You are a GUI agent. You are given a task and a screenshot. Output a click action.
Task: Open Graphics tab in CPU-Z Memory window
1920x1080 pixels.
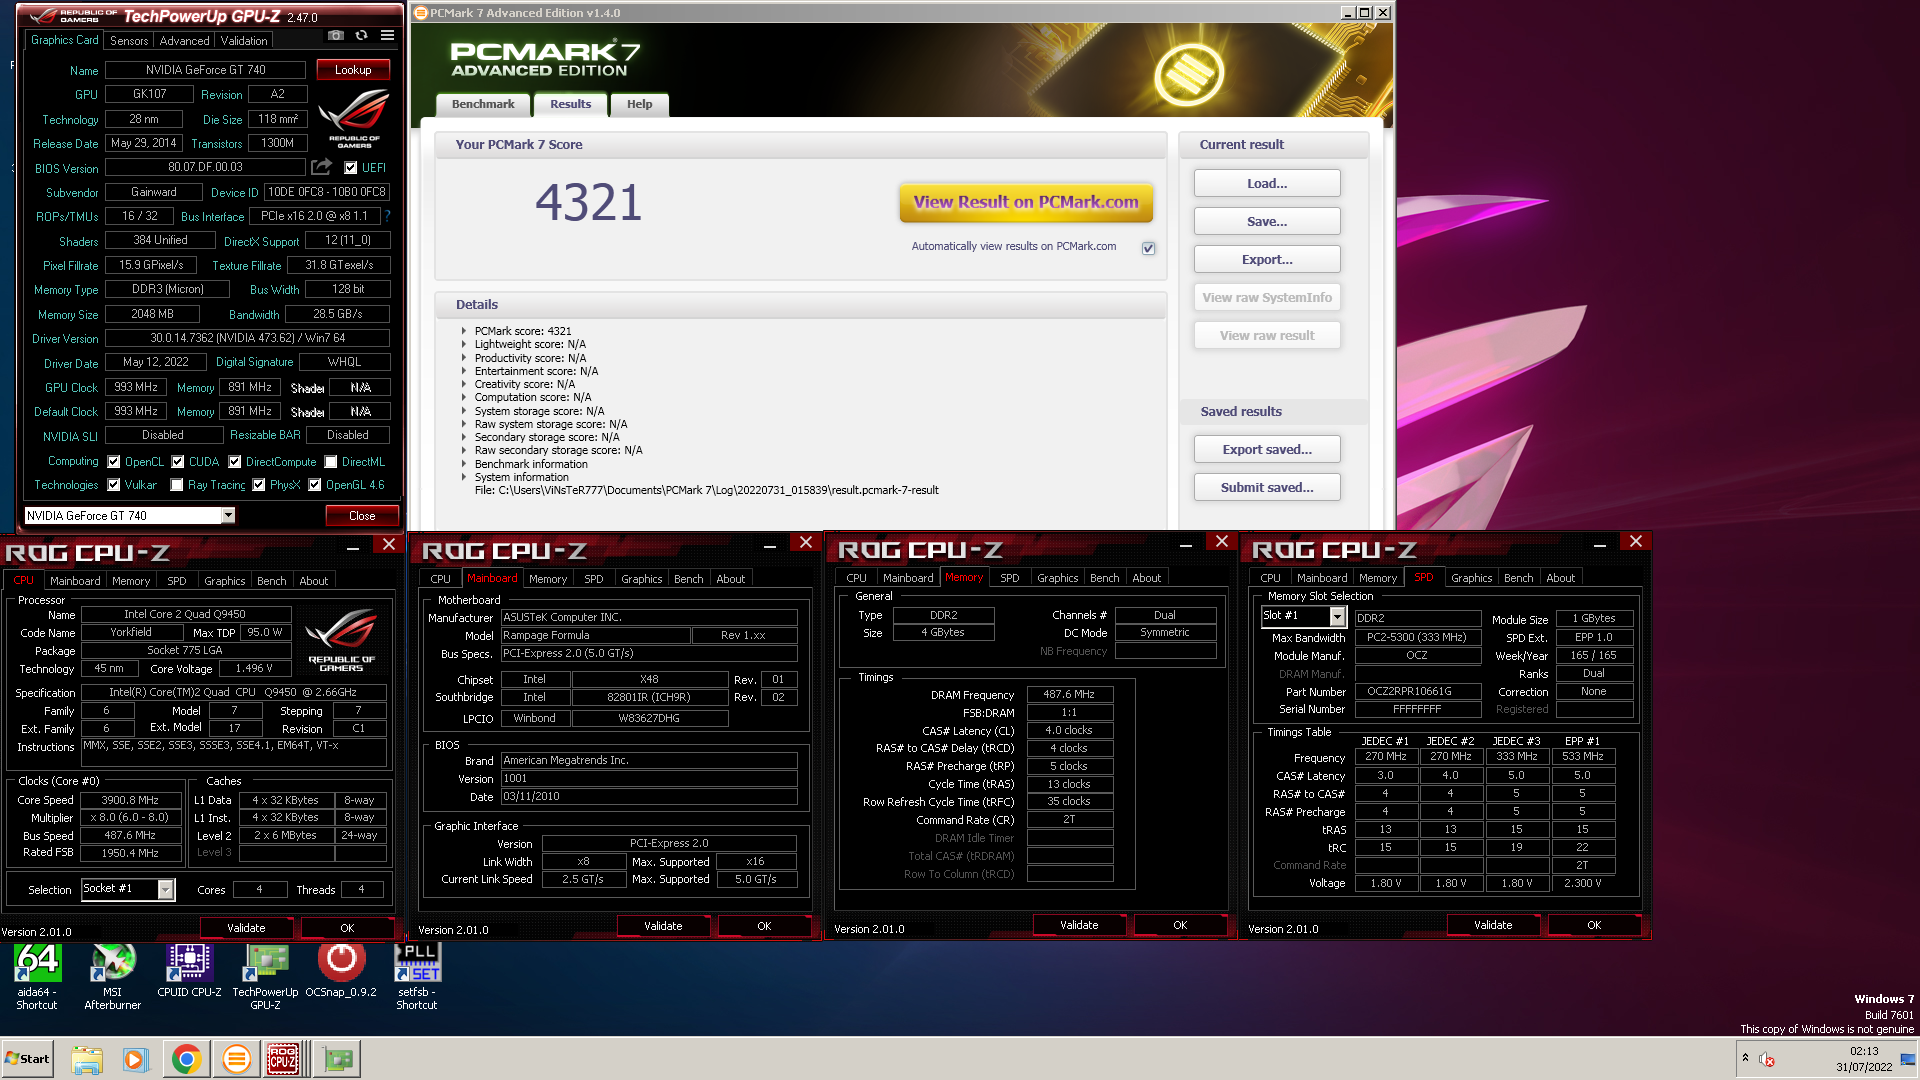pos(1057,578)
